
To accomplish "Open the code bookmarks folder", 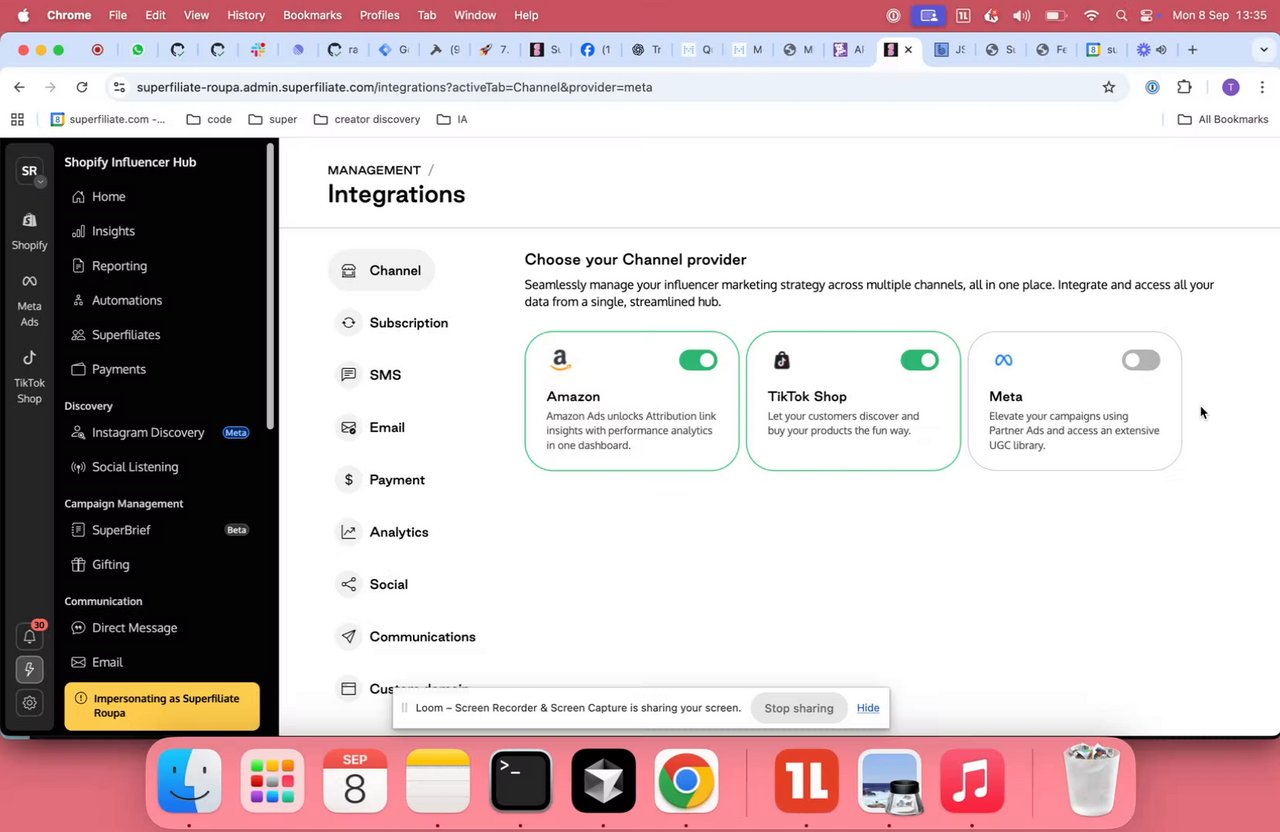I will pyautogui.click(x=209, y=119).
